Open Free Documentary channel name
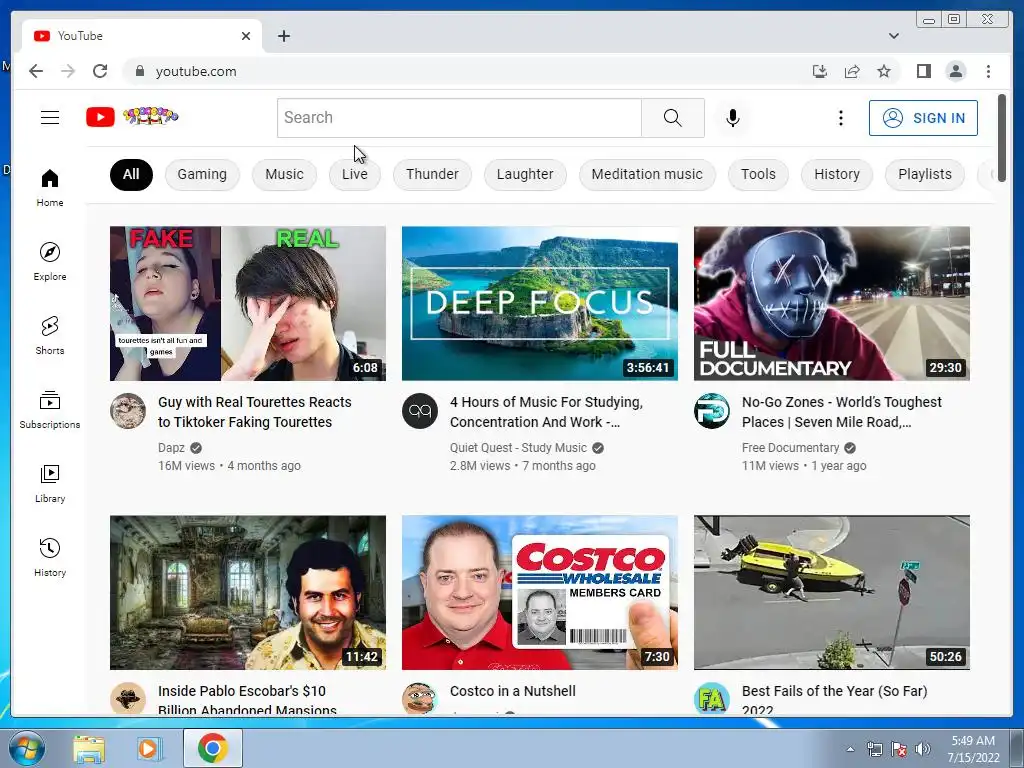The width and height of the screenshot is (1024, 768). pyautogui.click(x=790, y=447)
